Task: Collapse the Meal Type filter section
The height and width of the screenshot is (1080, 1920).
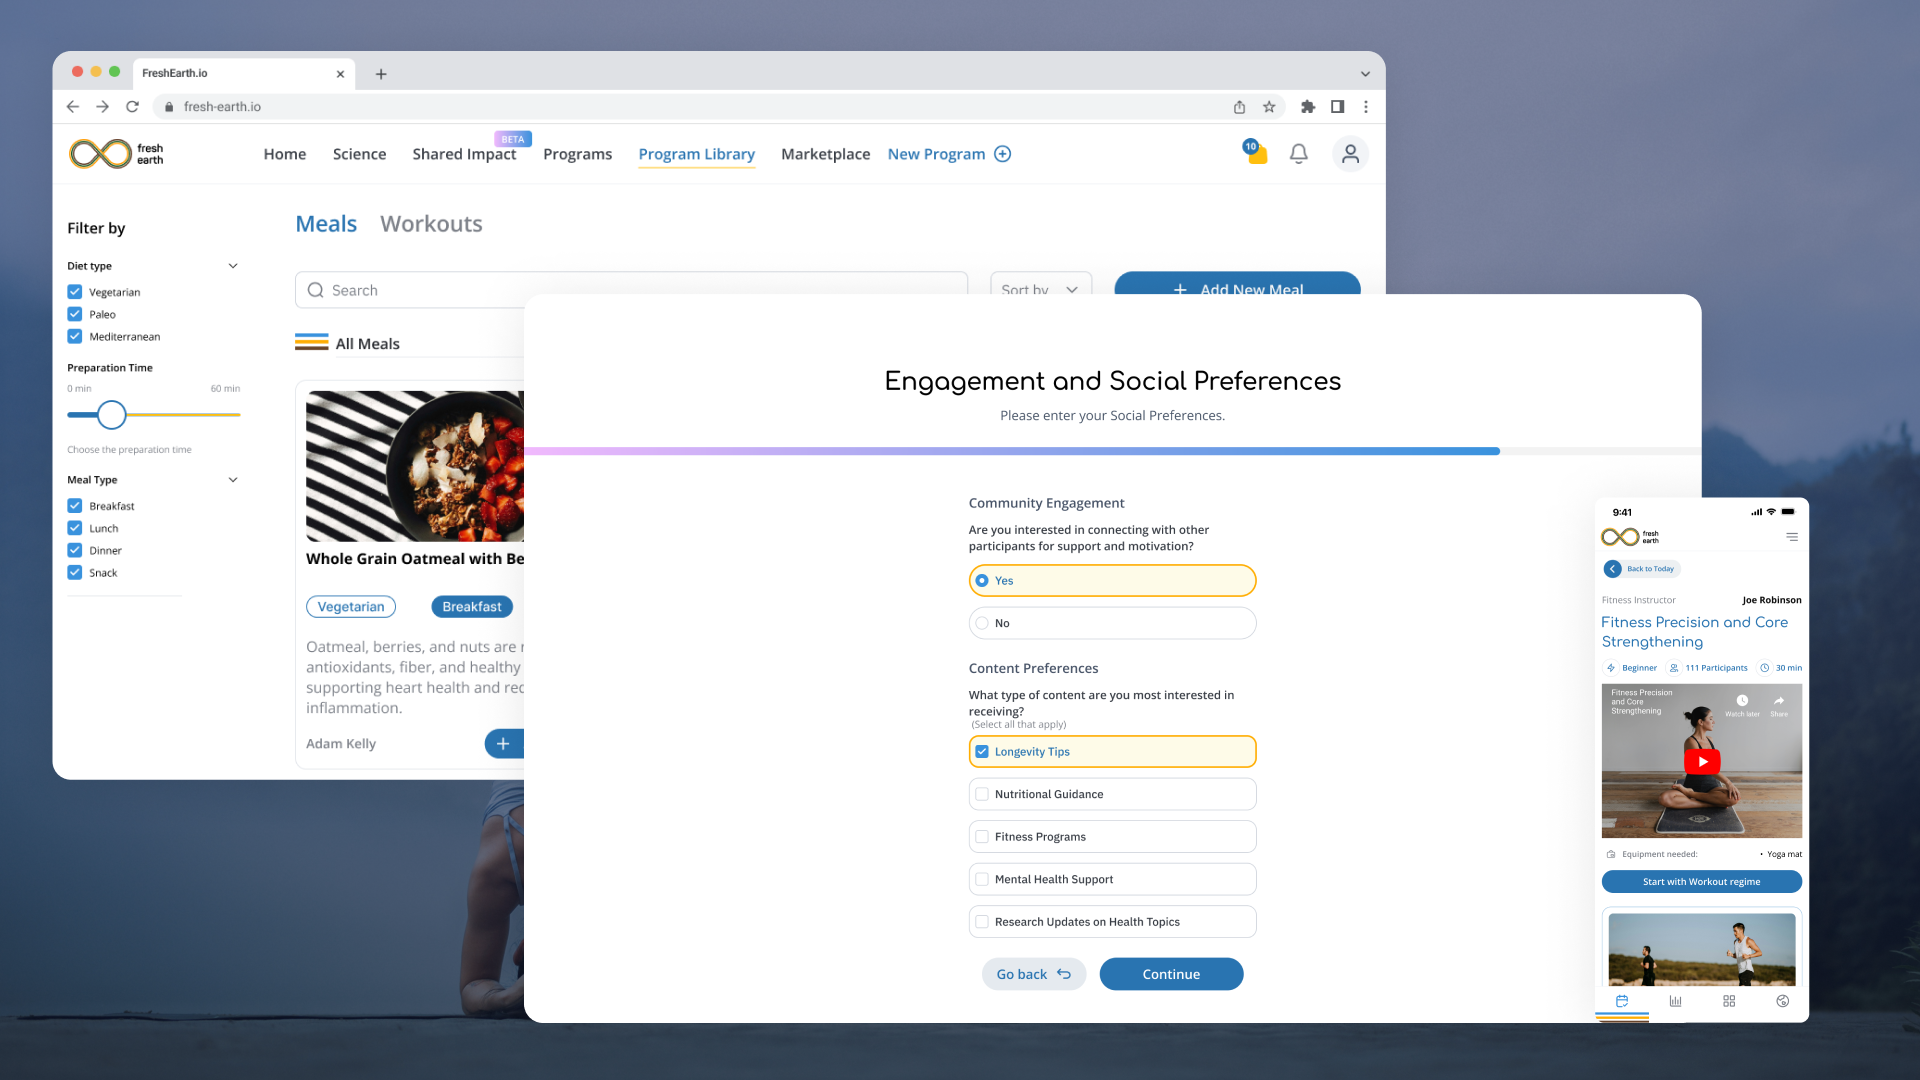Action: [233, 480]
